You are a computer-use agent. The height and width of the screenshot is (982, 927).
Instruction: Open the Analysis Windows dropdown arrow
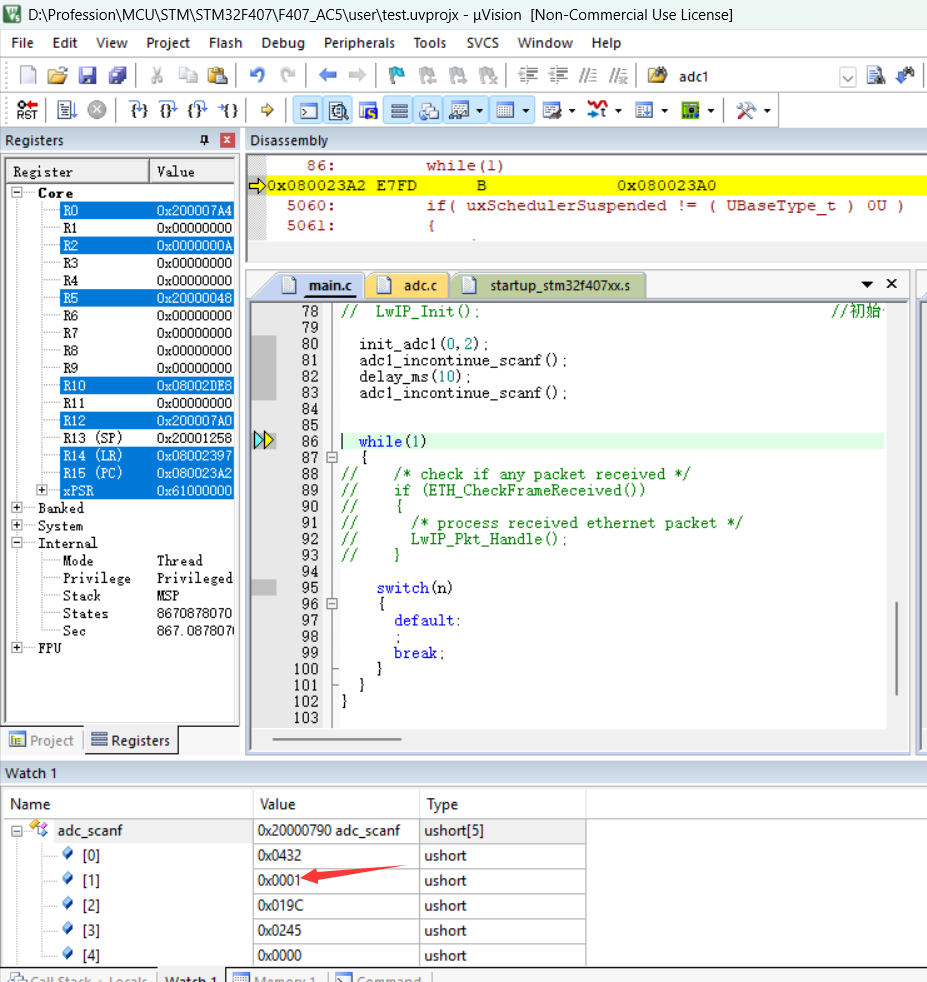(x=618, y=111)
